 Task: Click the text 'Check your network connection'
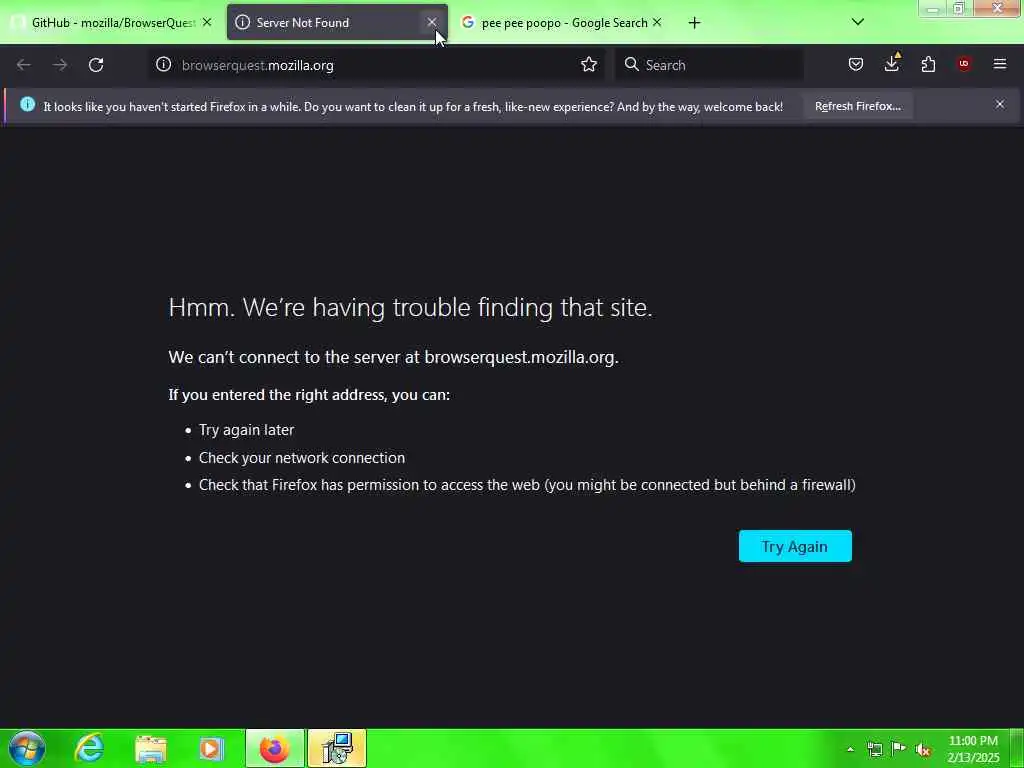click(x=302, y=458)
